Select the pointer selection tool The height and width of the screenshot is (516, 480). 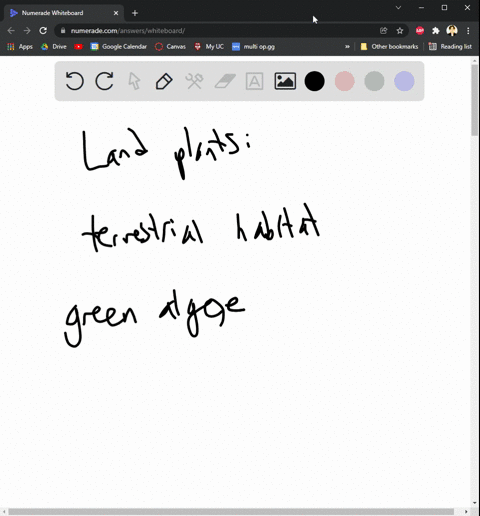pyautogui.click(x=134, y=81)
